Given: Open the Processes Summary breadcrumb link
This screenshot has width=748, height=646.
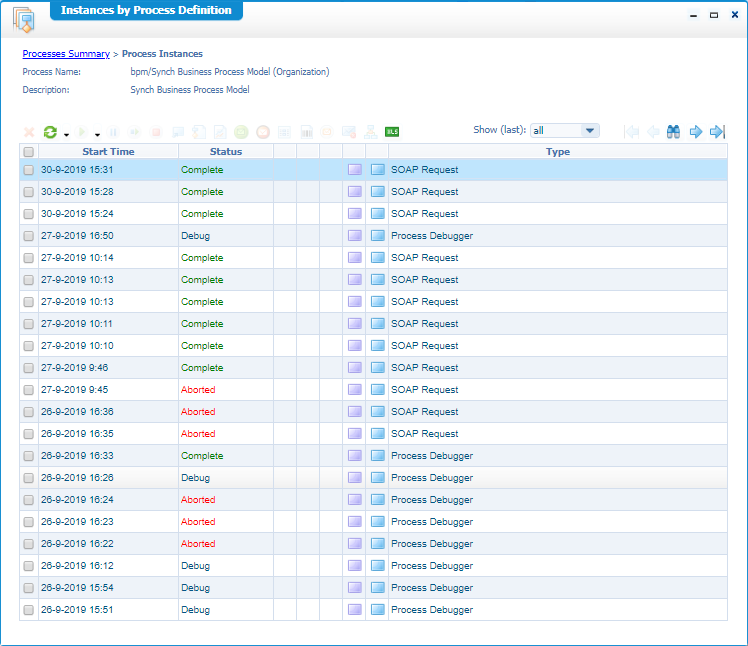Looking at the screenshot, I should (66, 53).
